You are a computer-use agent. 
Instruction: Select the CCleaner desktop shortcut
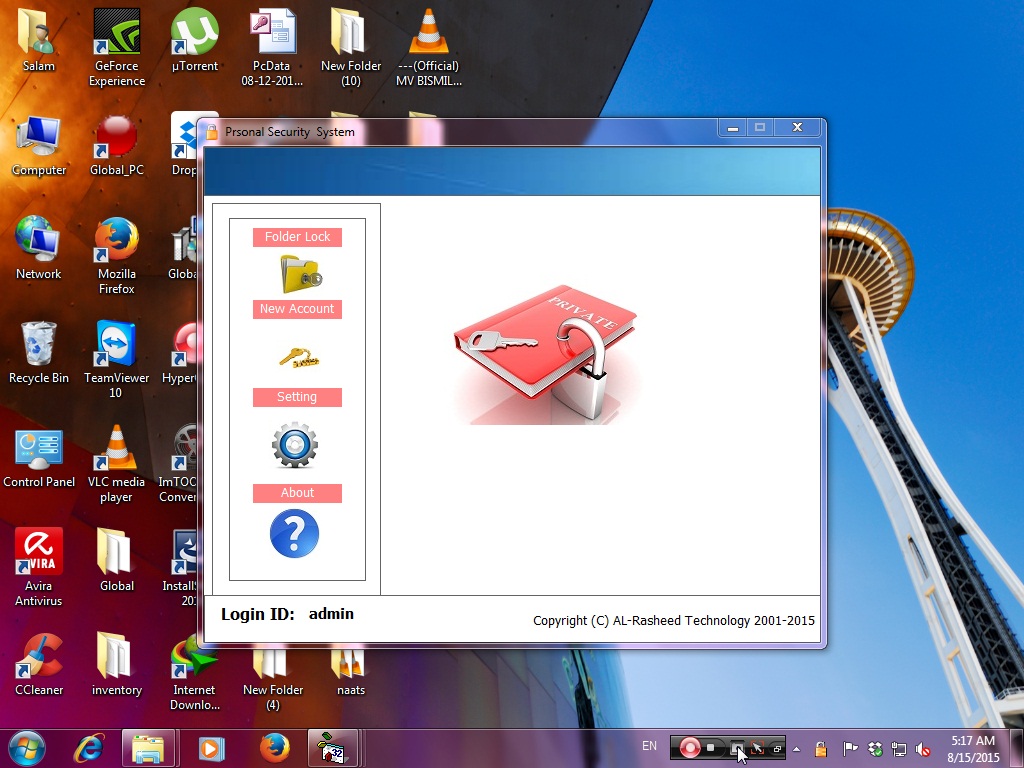[x=39, y=665]
